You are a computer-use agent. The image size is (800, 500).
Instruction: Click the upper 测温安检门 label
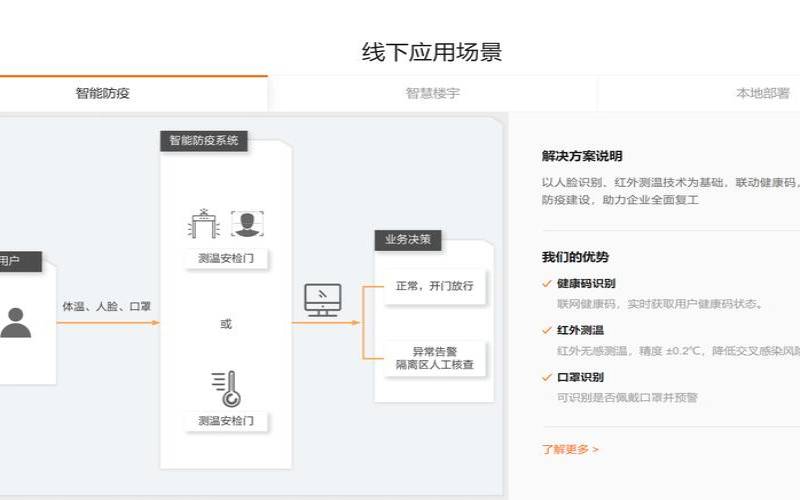(226, 258)
